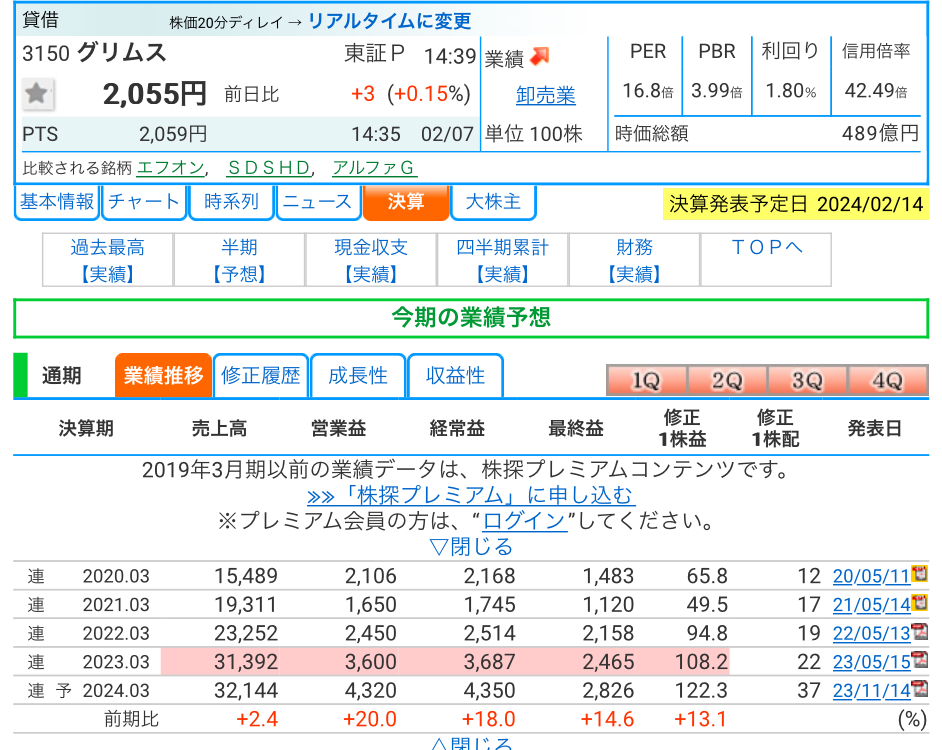
Task: Open the 22/05/13 announcement date link
Action: click(872, 633)
